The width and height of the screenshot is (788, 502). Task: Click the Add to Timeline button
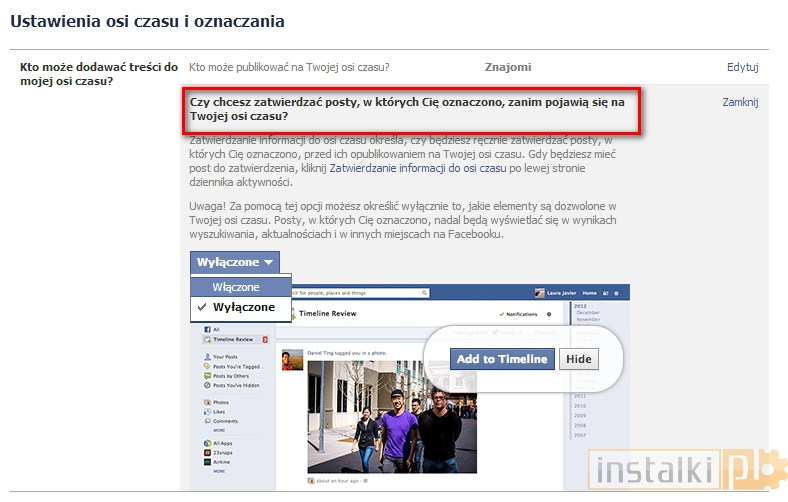point(502,359)
